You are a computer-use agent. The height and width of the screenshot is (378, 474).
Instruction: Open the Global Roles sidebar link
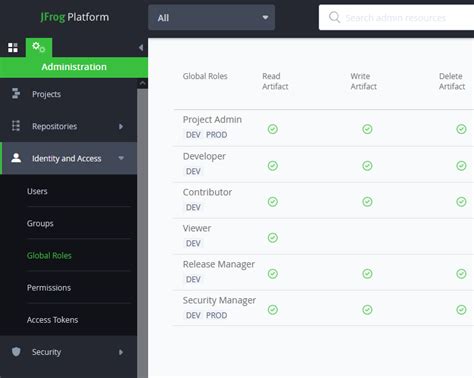click(x=49, y=255)
